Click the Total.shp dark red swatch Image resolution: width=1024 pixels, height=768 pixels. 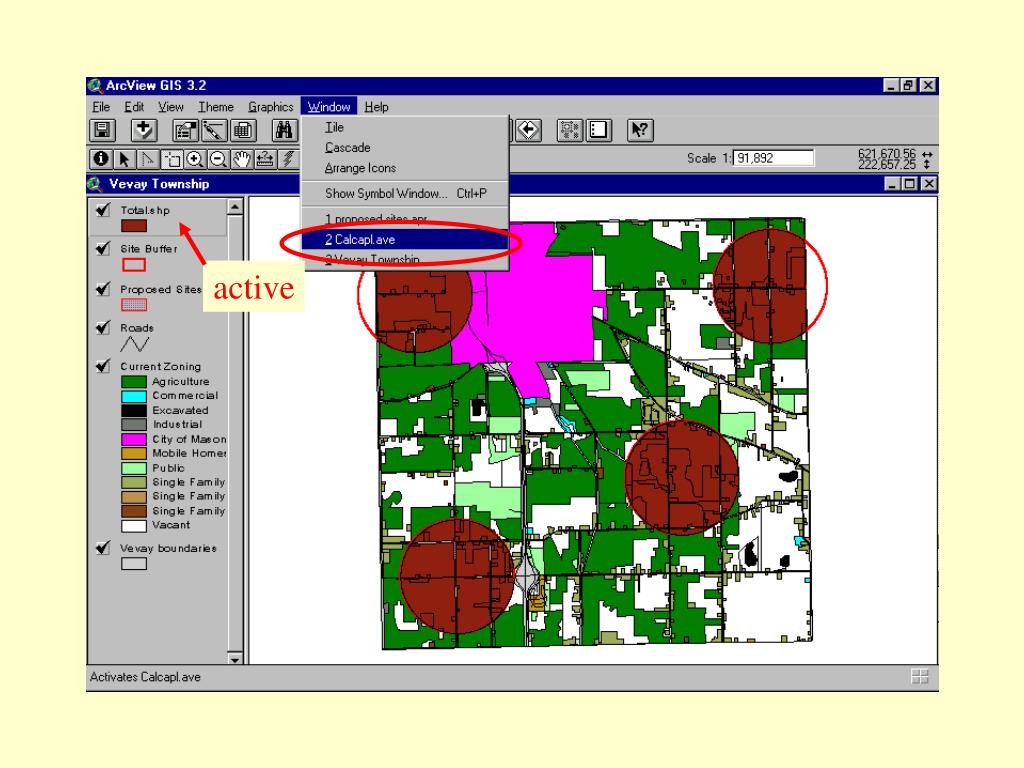(134, 226)
